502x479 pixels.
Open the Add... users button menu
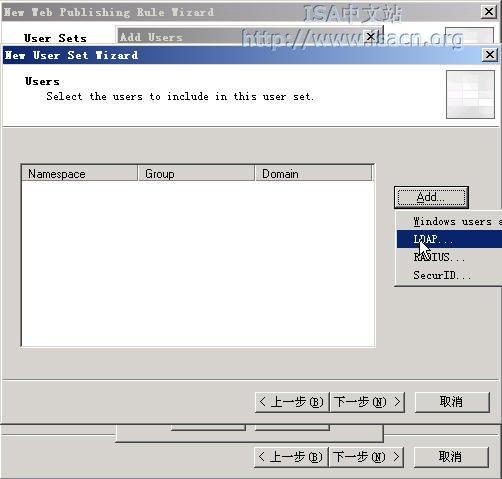click(431, 197)
